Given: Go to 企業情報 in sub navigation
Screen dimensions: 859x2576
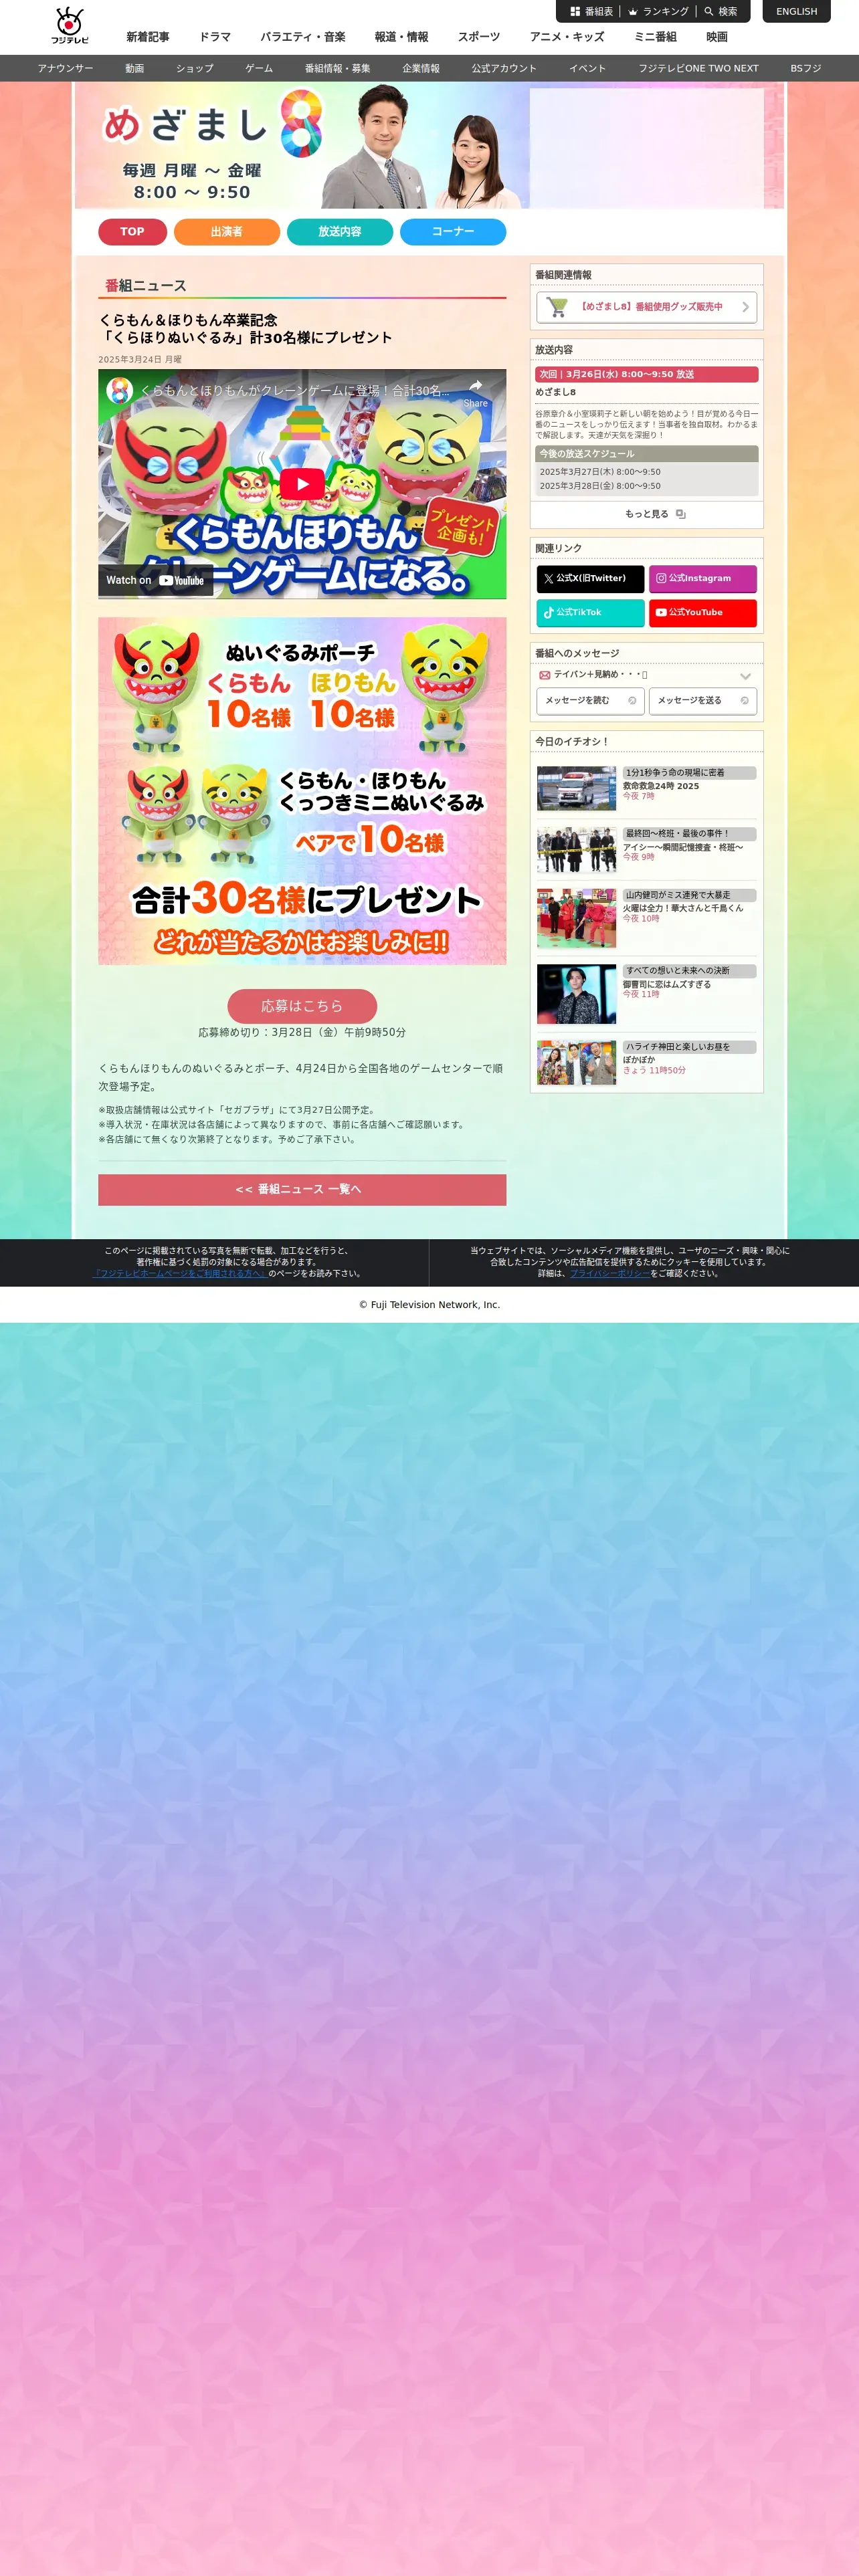Looking at the screenshot, I should [421, 69].
